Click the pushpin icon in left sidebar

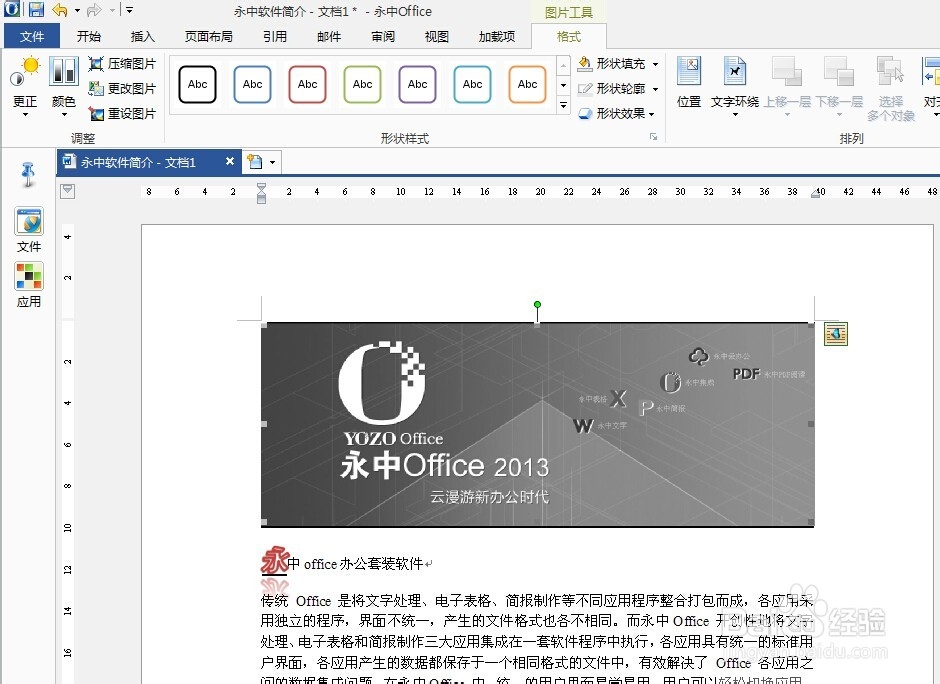point(28,174)
